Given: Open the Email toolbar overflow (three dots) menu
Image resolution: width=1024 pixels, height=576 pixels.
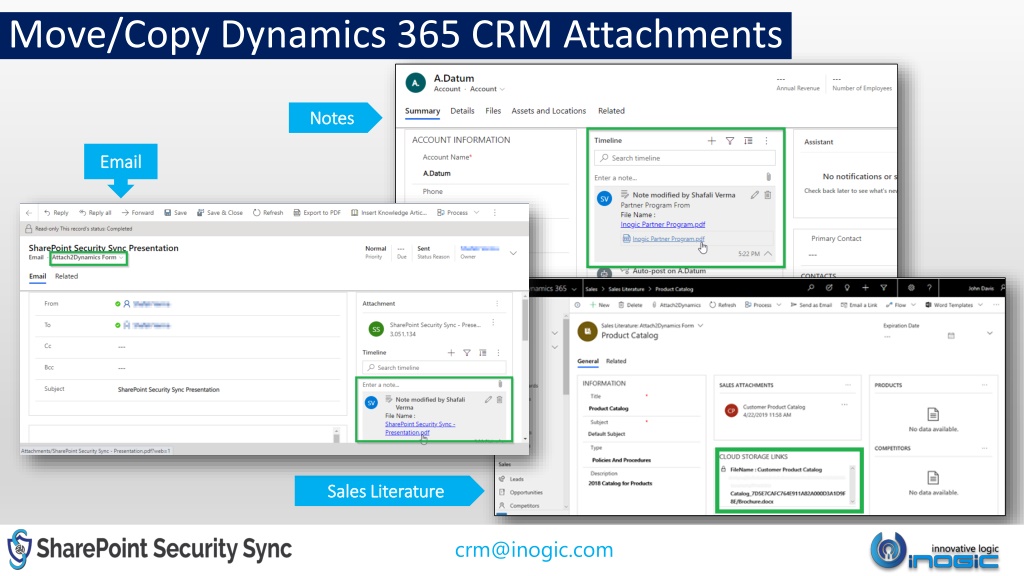Looking at the screenshot, I should pos(494,213).
